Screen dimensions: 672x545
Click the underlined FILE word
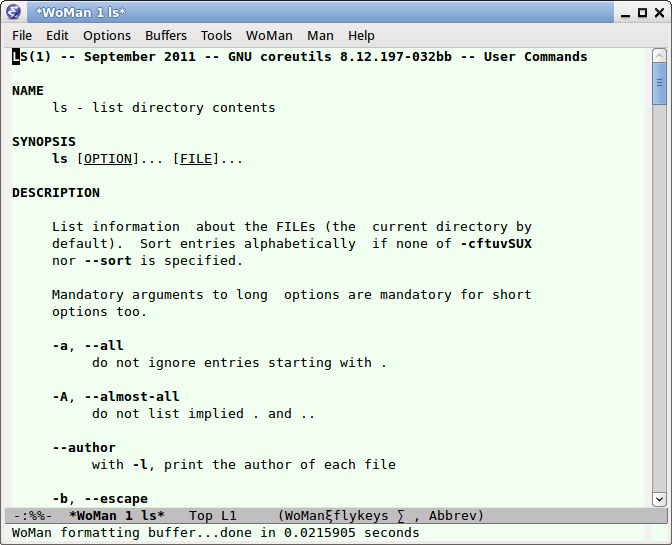click(196, 159)
